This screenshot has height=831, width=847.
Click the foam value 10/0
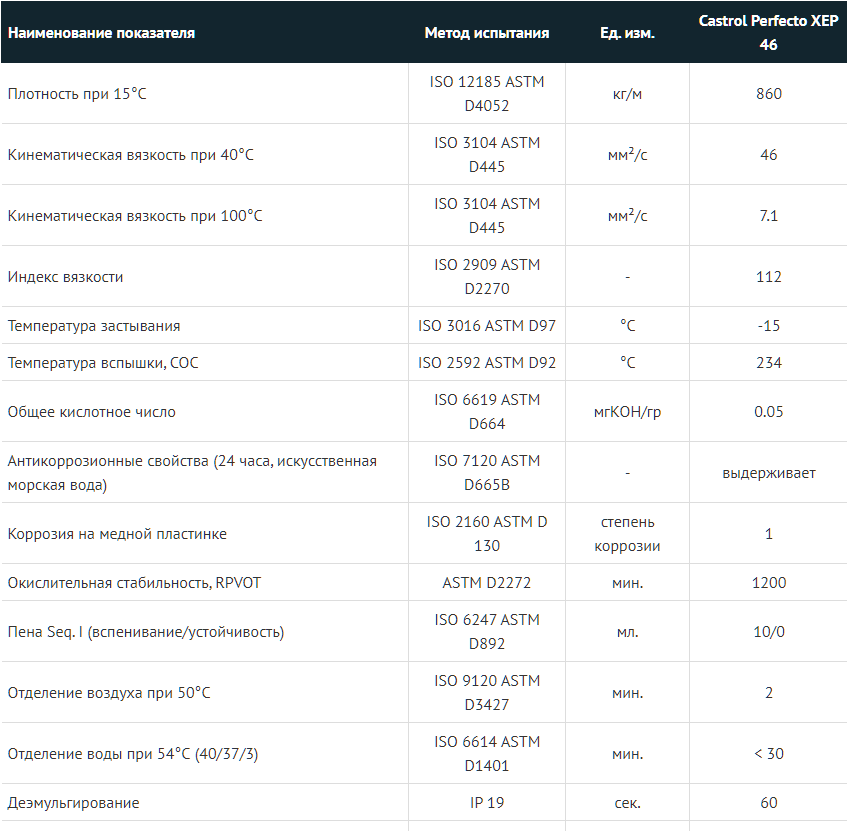[x=769, y=632]
